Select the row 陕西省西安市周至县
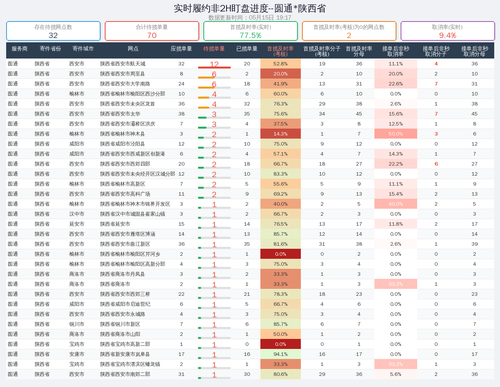Image resolution: width=500 pixels, height=387 pixels. 250,74
